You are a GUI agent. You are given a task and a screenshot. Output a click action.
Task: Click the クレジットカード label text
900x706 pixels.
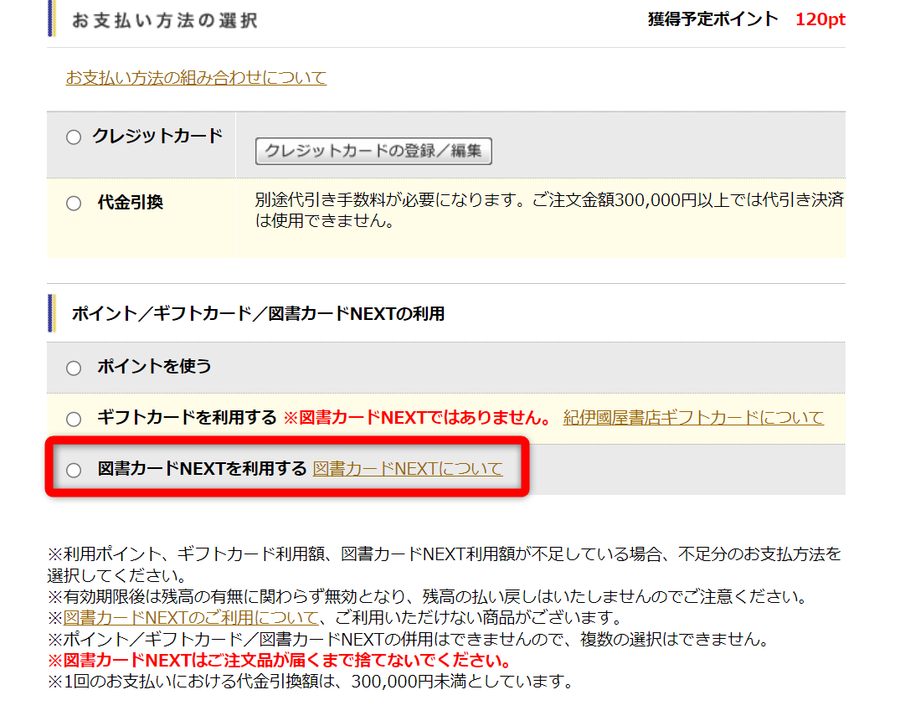[x=157, y=136]
